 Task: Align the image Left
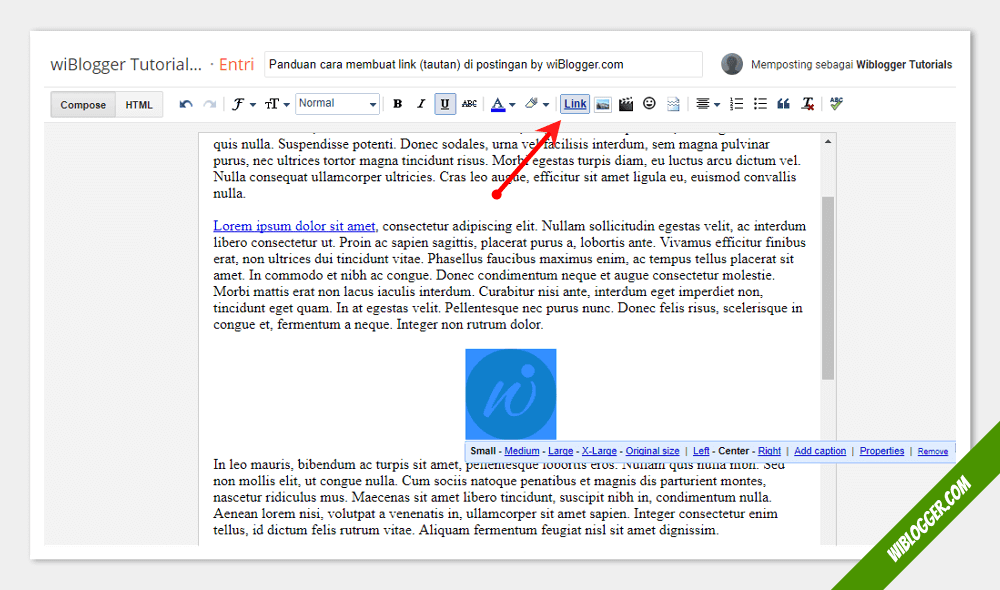(701, 451)
